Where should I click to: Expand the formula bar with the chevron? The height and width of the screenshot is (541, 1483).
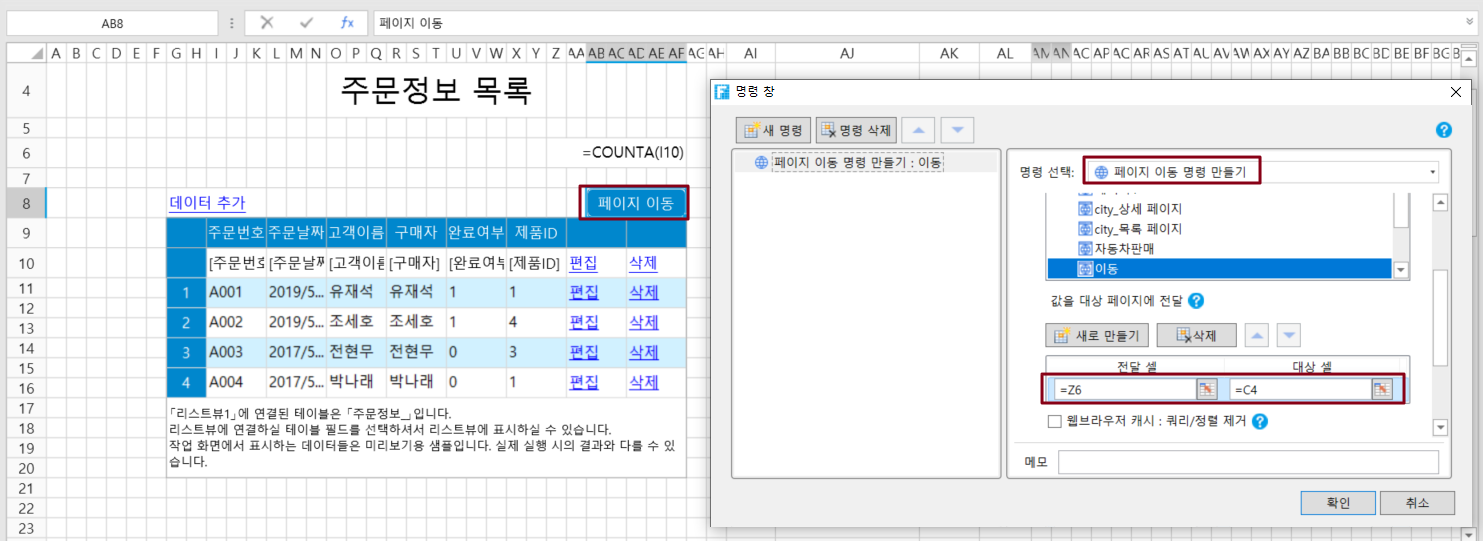pyautogui.click(x=1469, y=22)
